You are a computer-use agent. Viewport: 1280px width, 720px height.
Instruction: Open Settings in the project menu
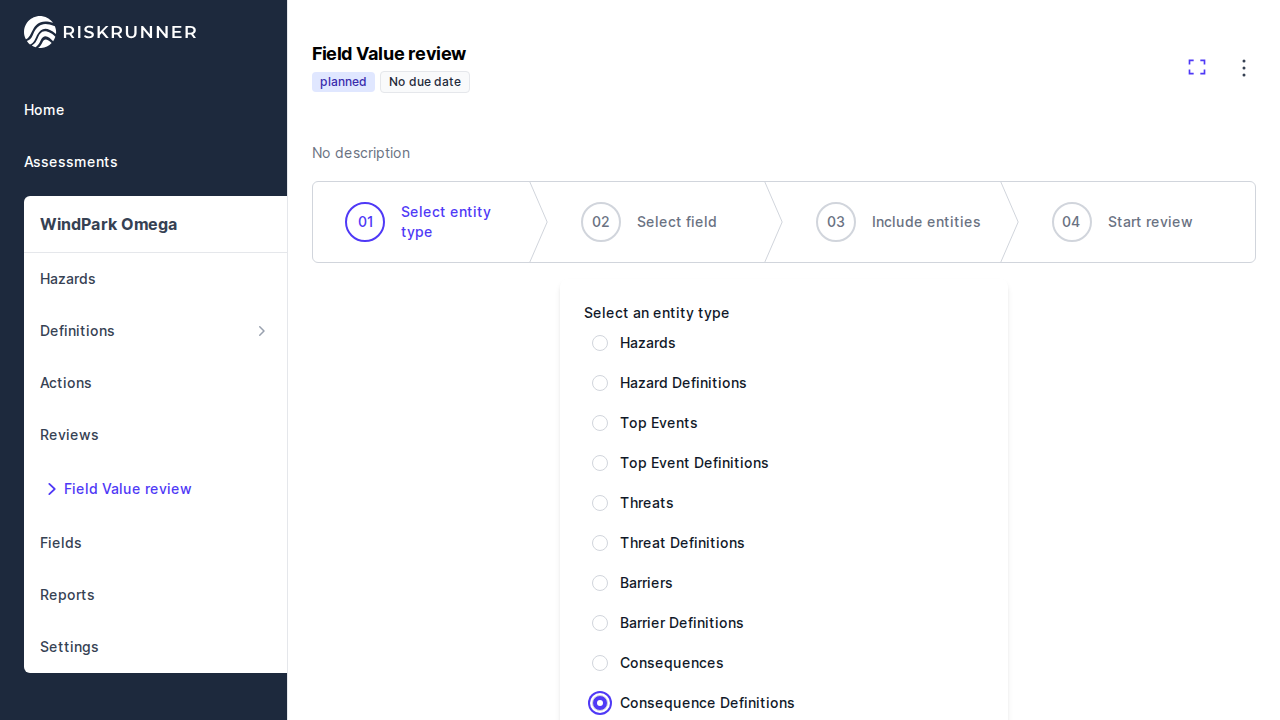click(x=69, y=647)
